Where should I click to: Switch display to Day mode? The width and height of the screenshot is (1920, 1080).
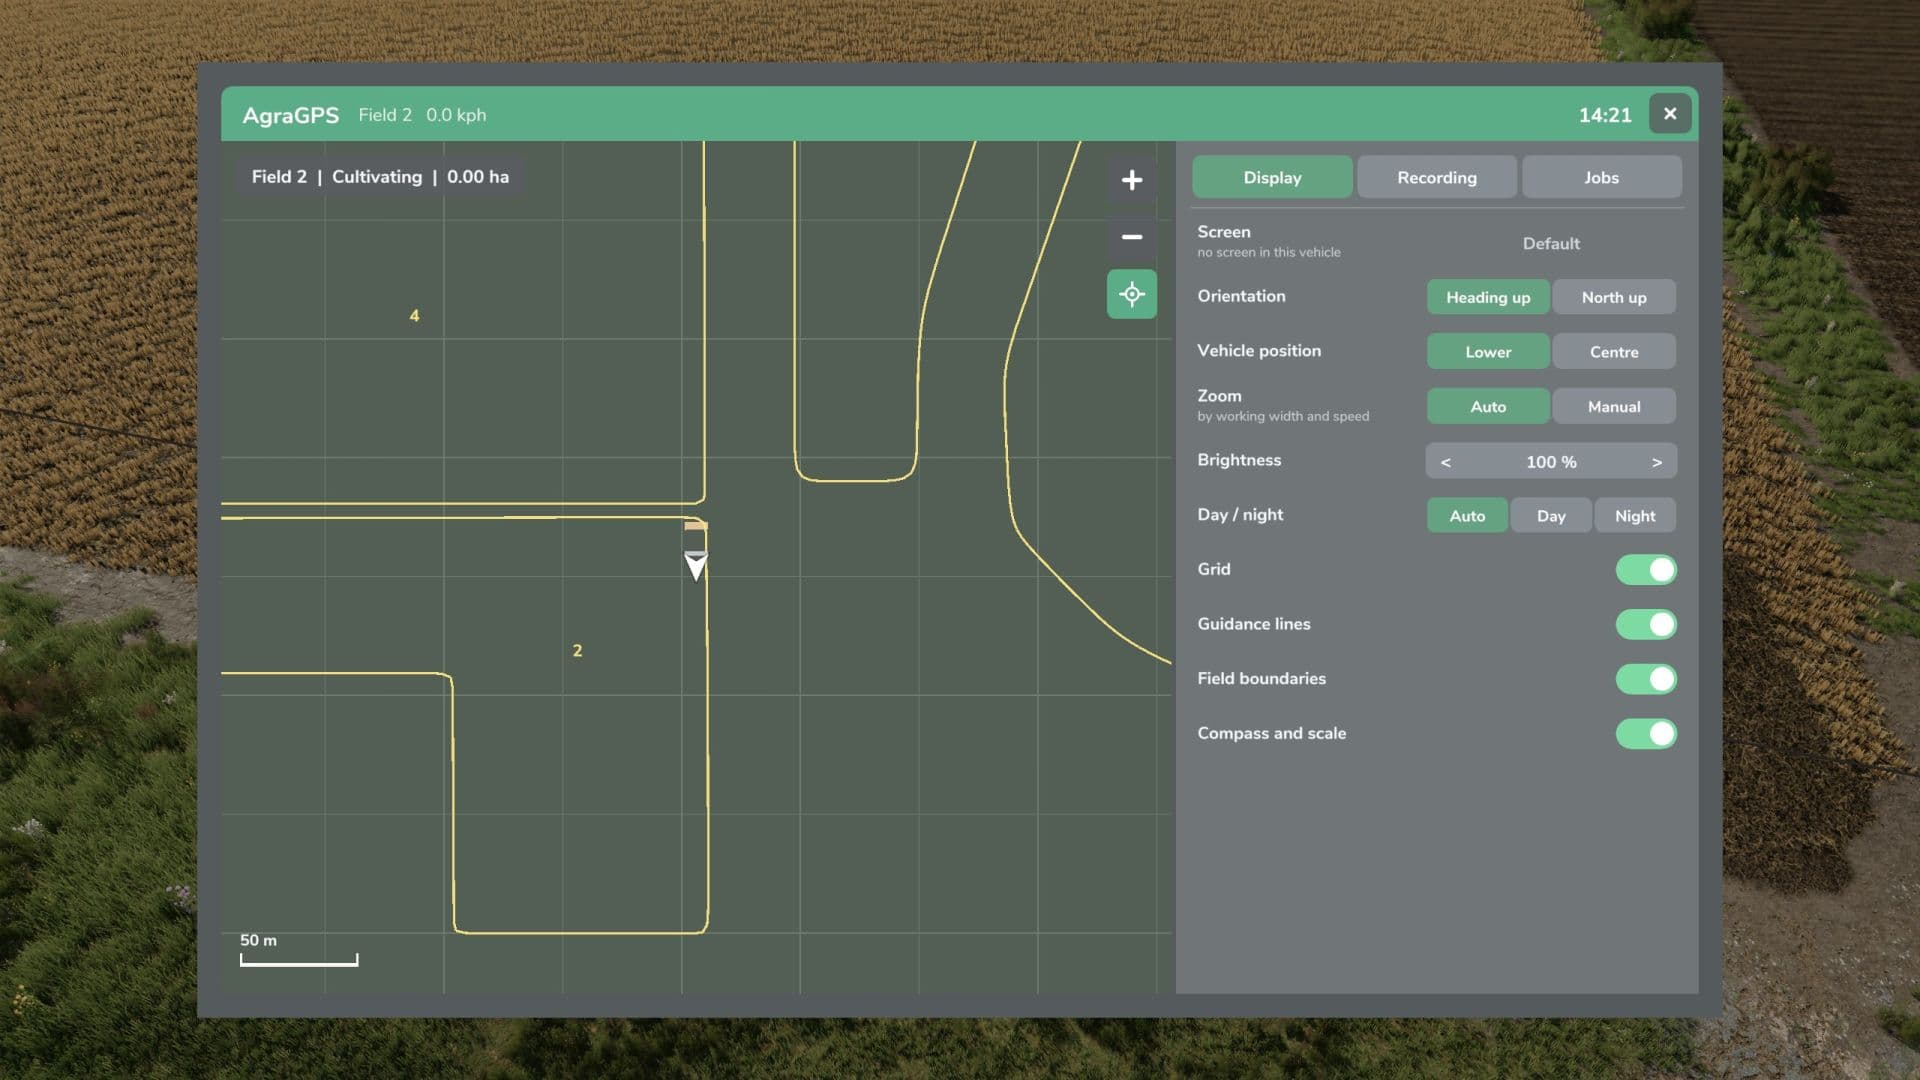tap(1551, 516)
